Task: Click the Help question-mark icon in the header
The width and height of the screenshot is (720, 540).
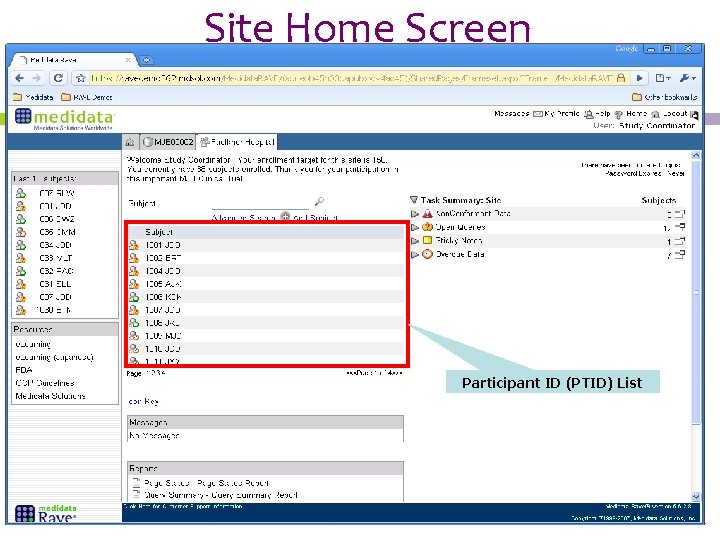Action: (x=619, y=114)
